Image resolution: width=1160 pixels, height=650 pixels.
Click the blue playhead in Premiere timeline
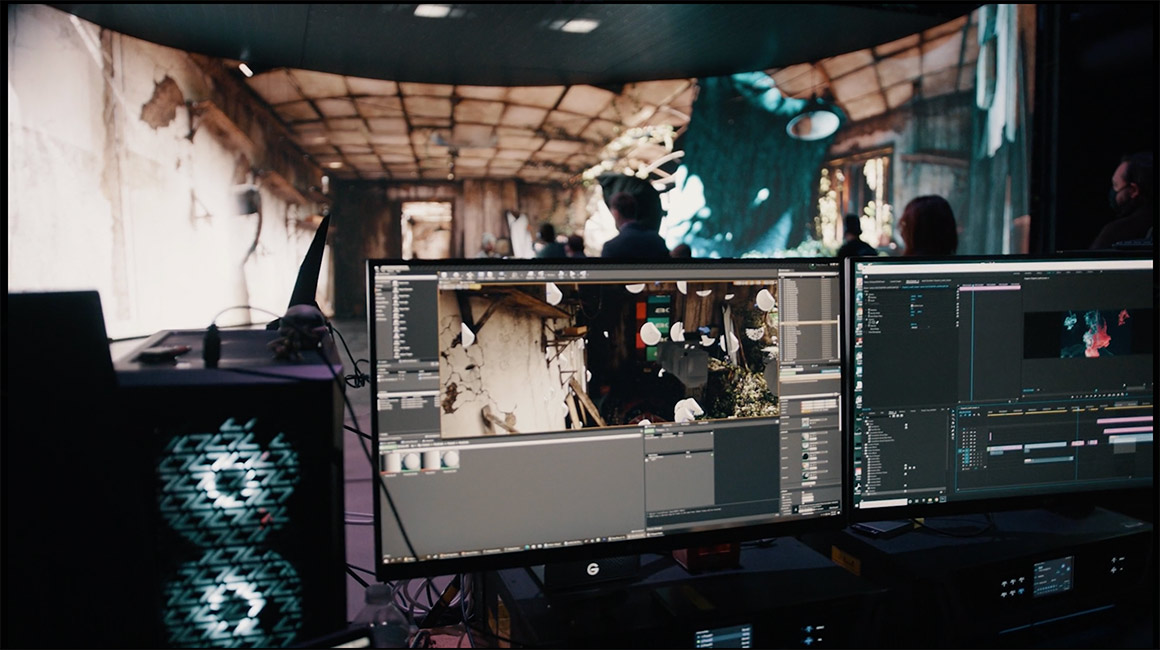click(1076, 411)
